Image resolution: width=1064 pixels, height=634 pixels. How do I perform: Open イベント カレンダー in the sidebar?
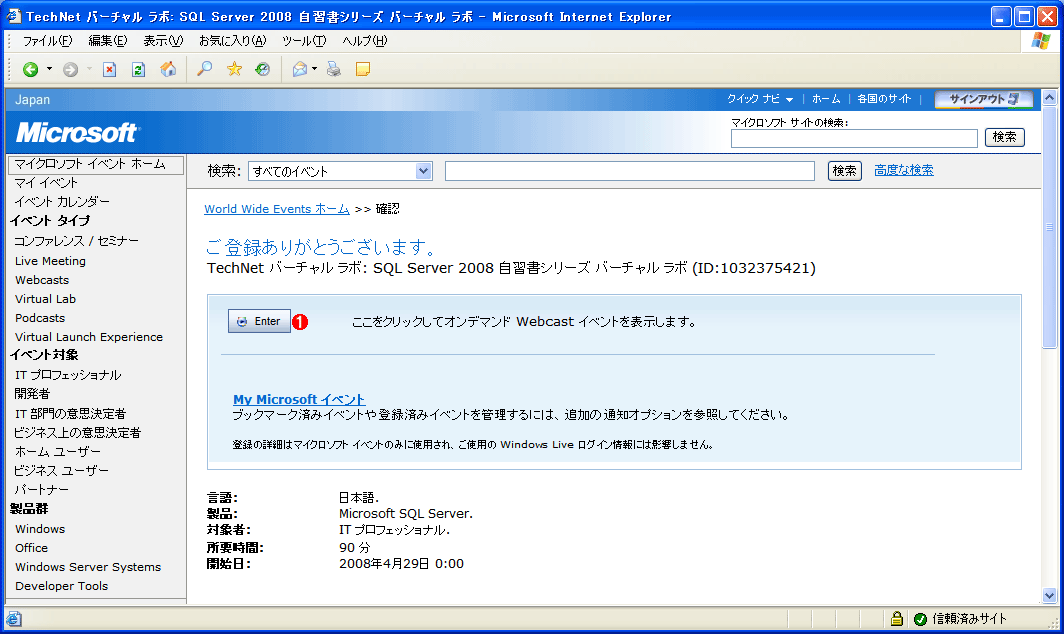pyautogui.click(x=62, y=202)
